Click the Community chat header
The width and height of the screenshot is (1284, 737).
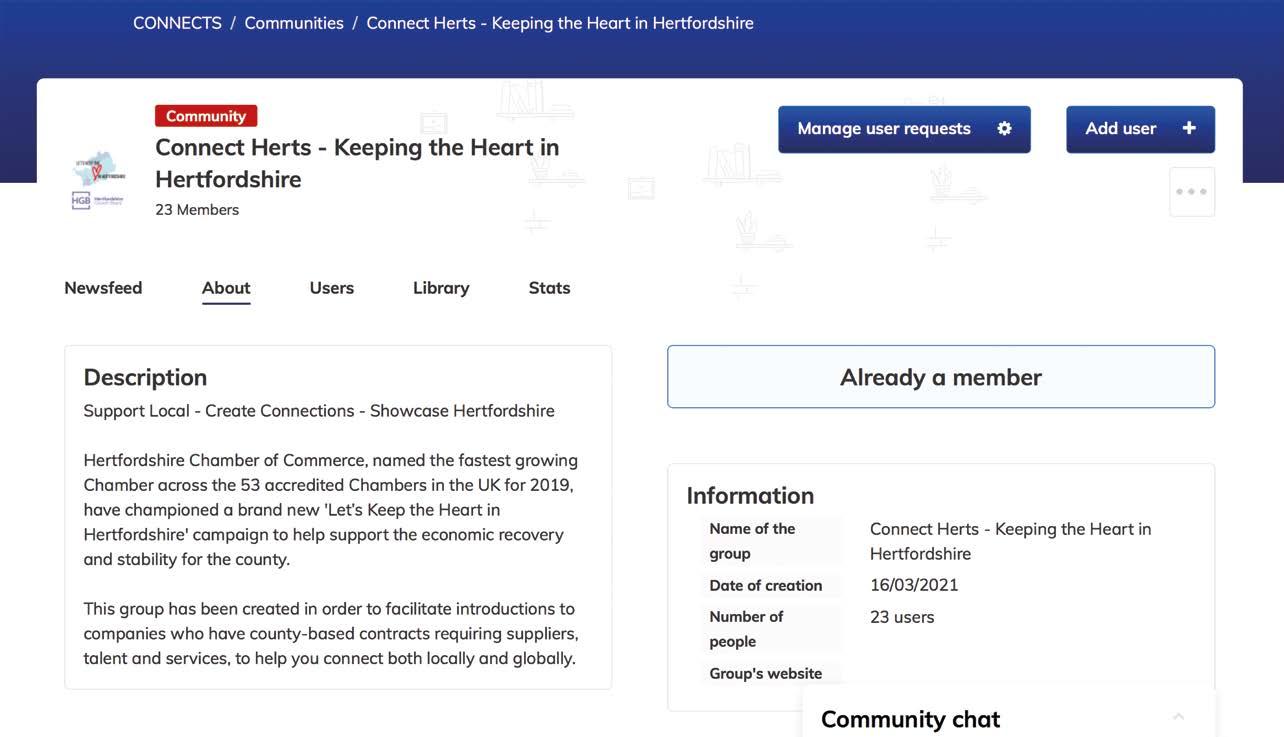point(1009,716)
